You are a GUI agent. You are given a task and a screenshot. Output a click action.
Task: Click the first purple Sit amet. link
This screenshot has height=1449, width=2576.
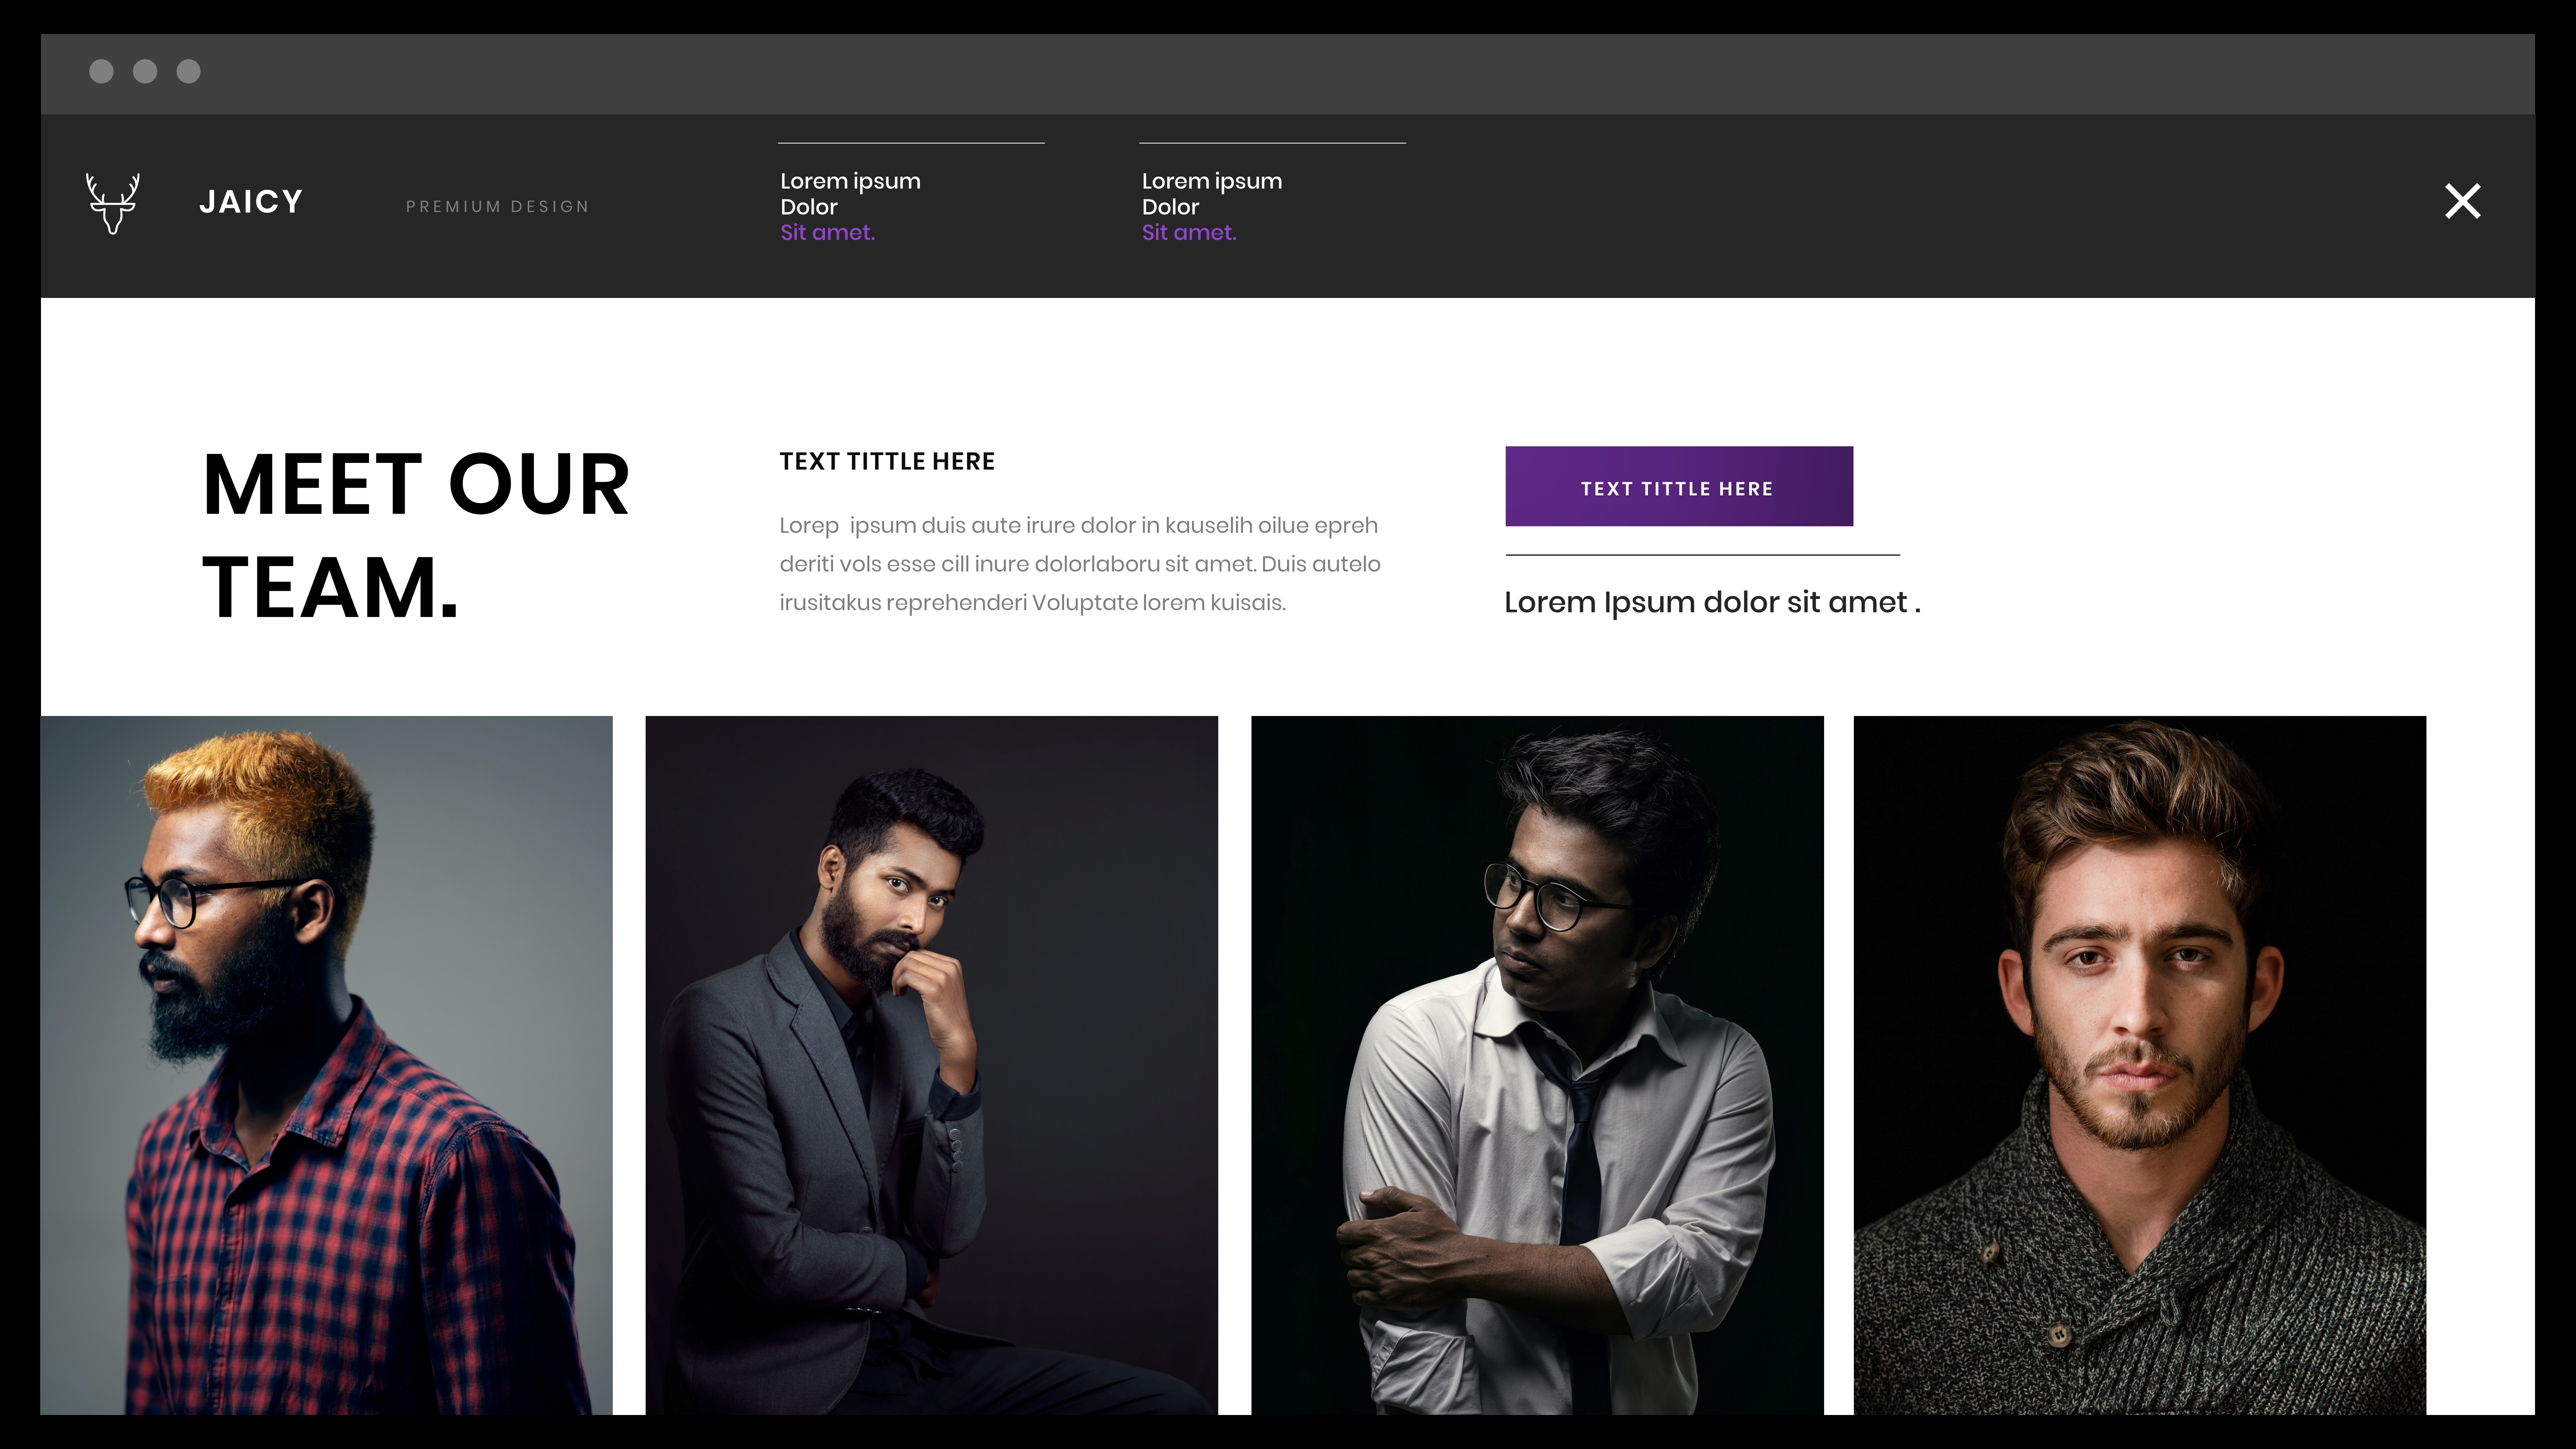click(x=827, y=233)
